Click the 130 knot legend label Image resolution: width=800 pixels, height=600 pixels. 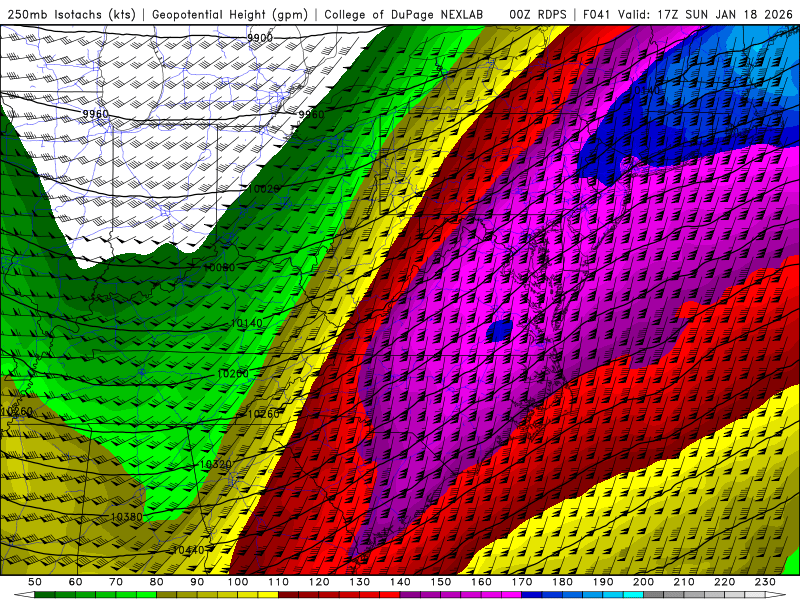tap(360, 582)
